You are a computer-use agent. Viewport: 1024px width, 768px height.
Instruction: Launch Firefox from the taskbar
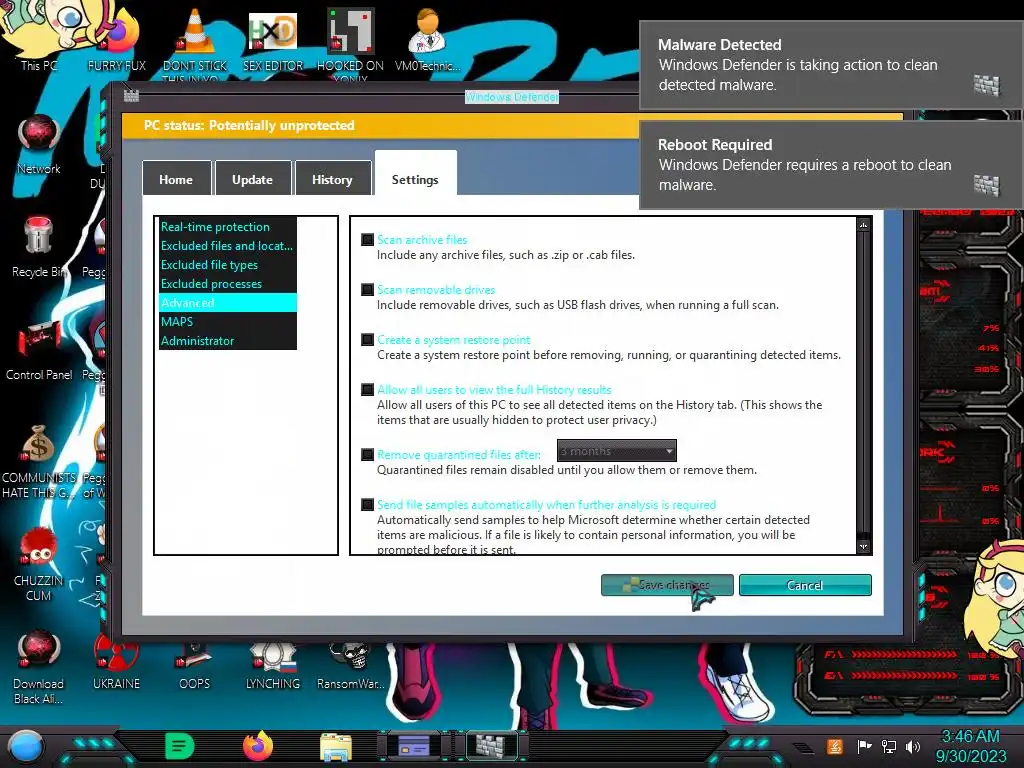click(x=258, y=746)
